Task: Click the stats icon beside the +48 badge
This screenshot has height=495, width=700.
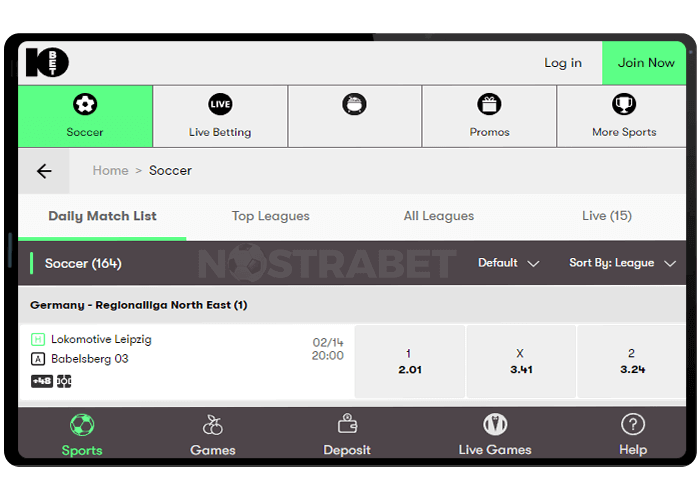Action: 64,381
